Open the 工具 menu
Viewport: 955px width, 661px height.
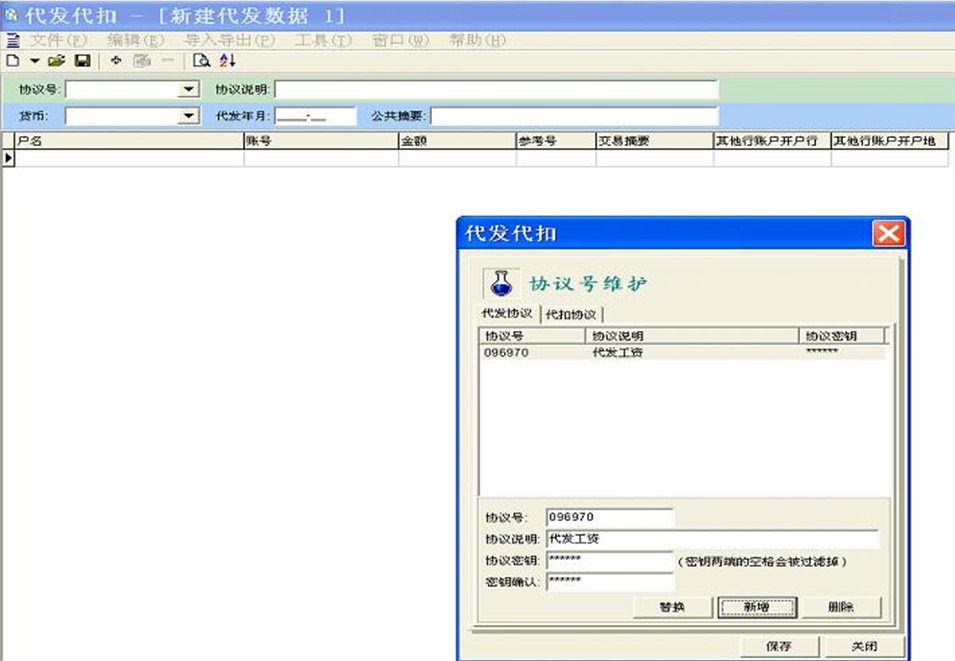(x=323, y=40)
